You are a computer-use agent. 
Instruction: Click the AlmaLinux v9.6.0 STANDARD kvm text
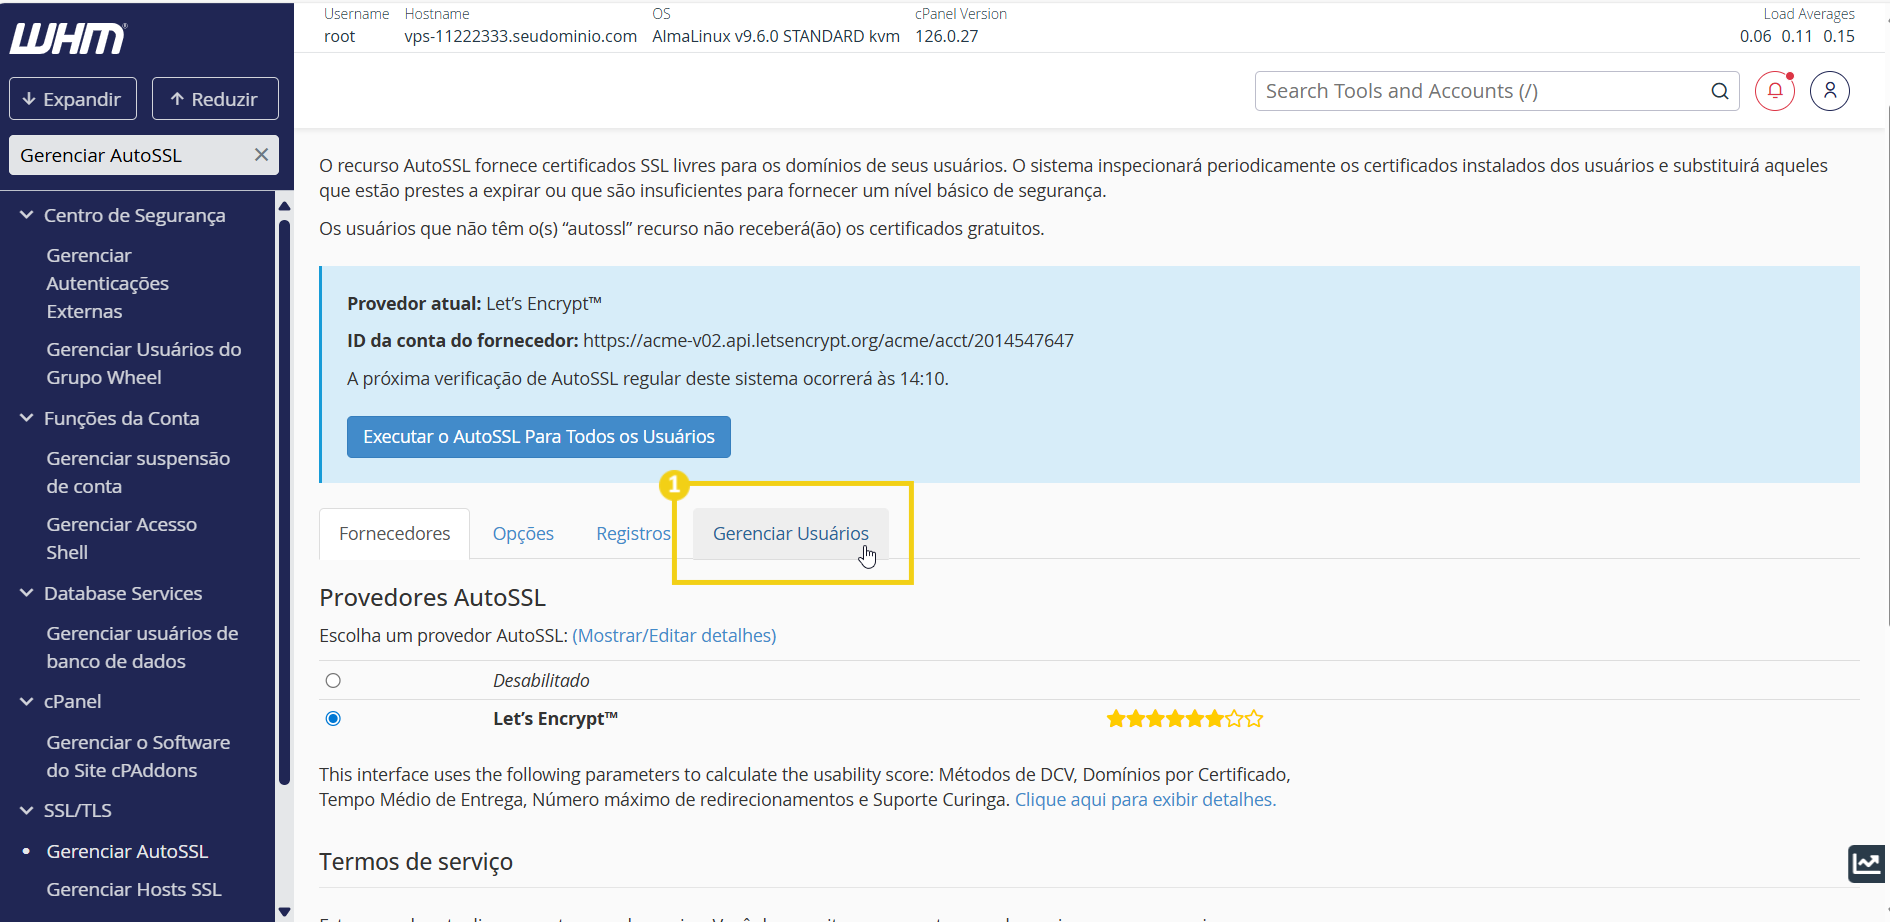click(x=776, y=36)
